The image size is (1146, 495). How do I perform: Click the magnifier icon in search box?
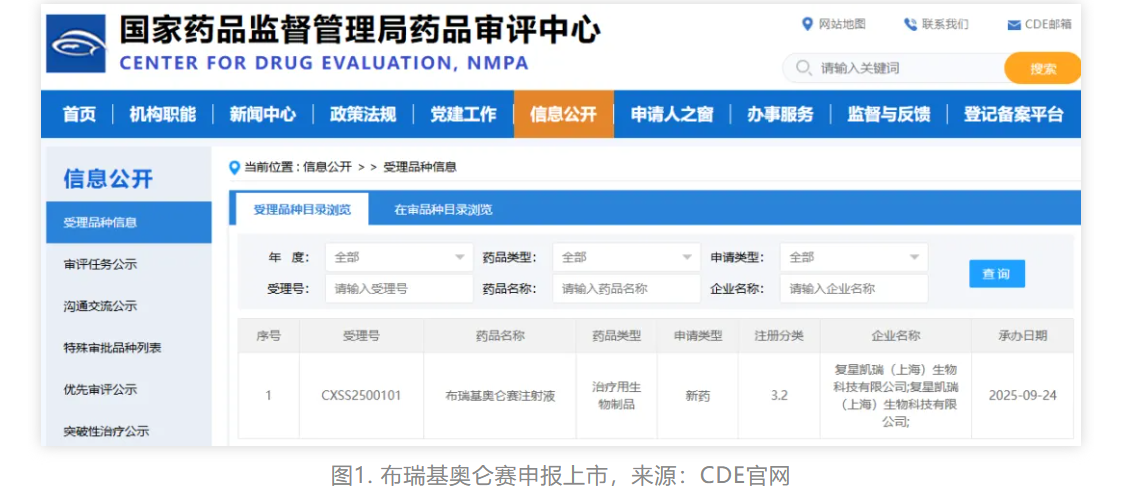pos(803,68)
